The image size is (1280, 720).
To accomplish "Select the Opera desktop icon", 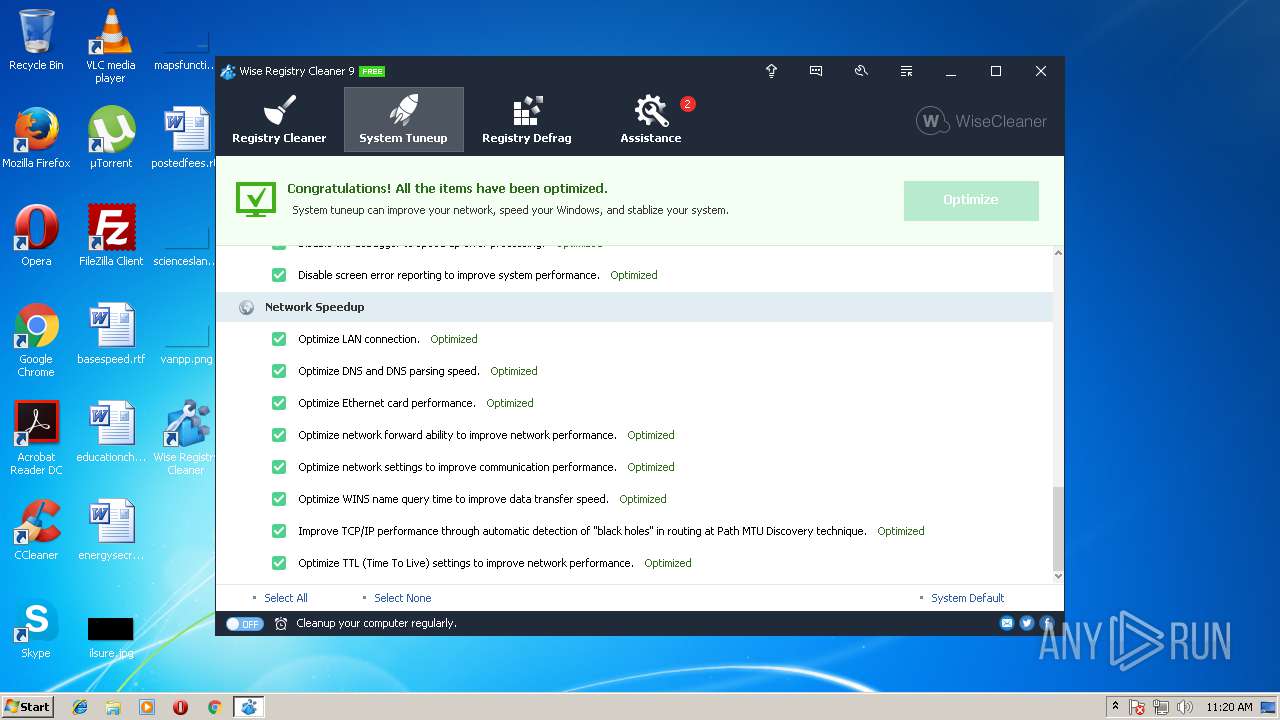I will [36, 236].
